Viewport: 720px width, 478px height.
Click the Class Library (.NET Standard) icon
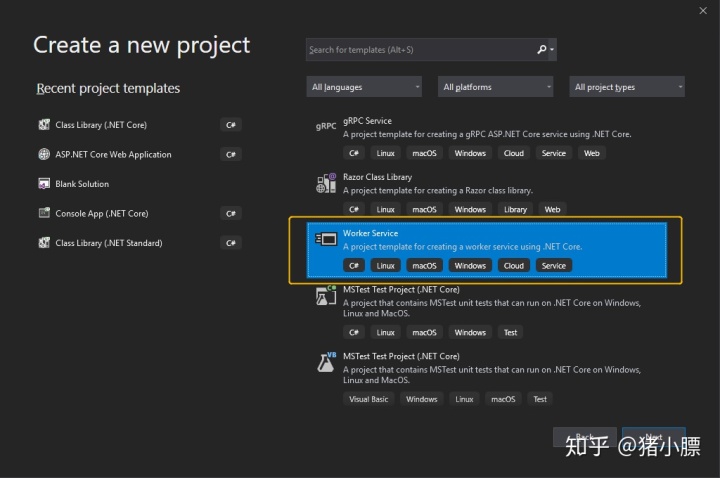click(44, 242)
